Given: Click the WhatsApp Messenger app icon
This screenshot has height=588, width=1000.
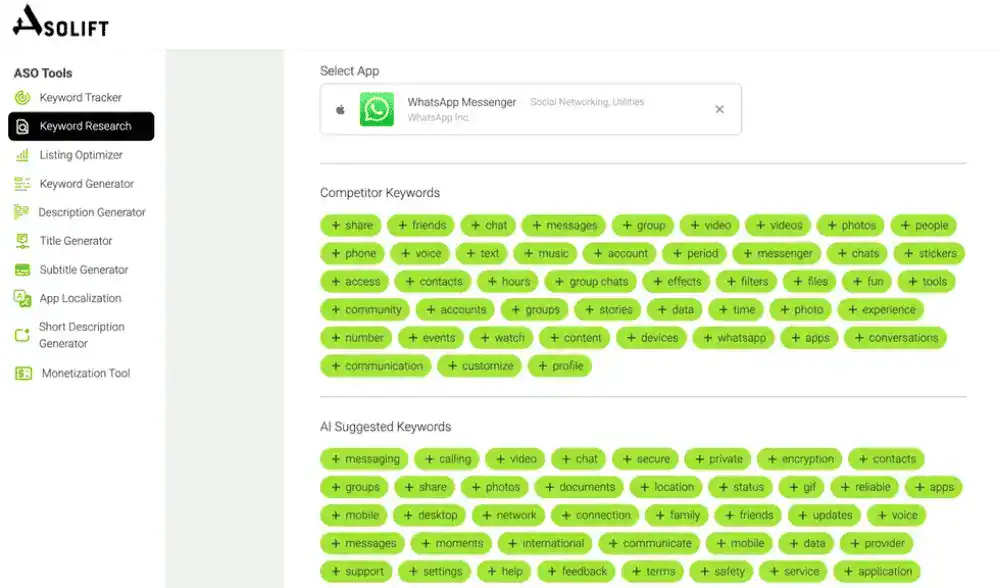Looking at the screenshot, I should 377,109.
